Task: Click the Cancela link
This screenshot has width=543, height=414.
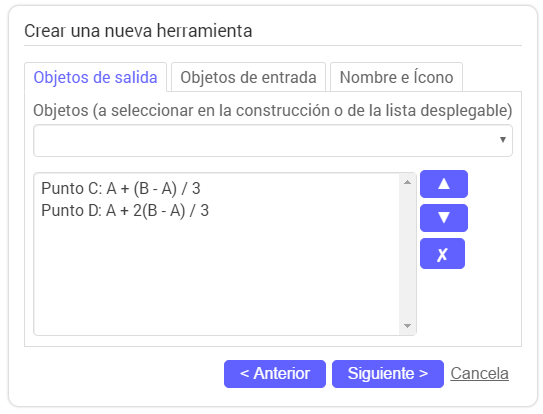Action: pos(479,373)
